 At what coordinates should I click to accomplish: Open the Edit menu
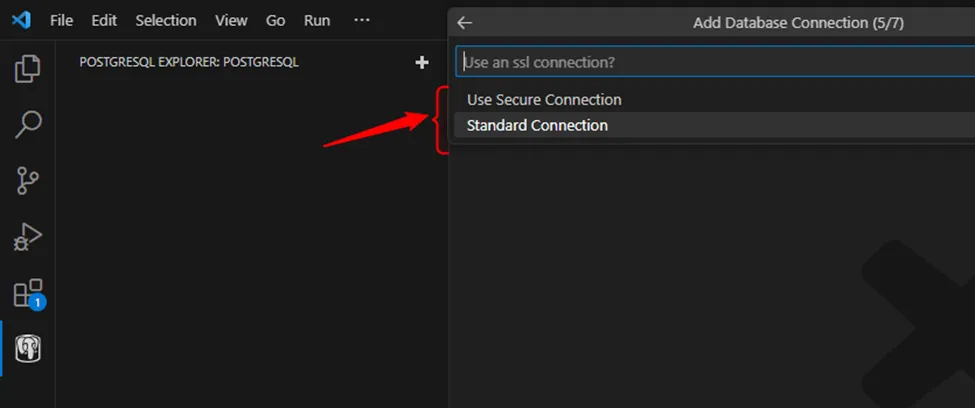pos(104,20)
